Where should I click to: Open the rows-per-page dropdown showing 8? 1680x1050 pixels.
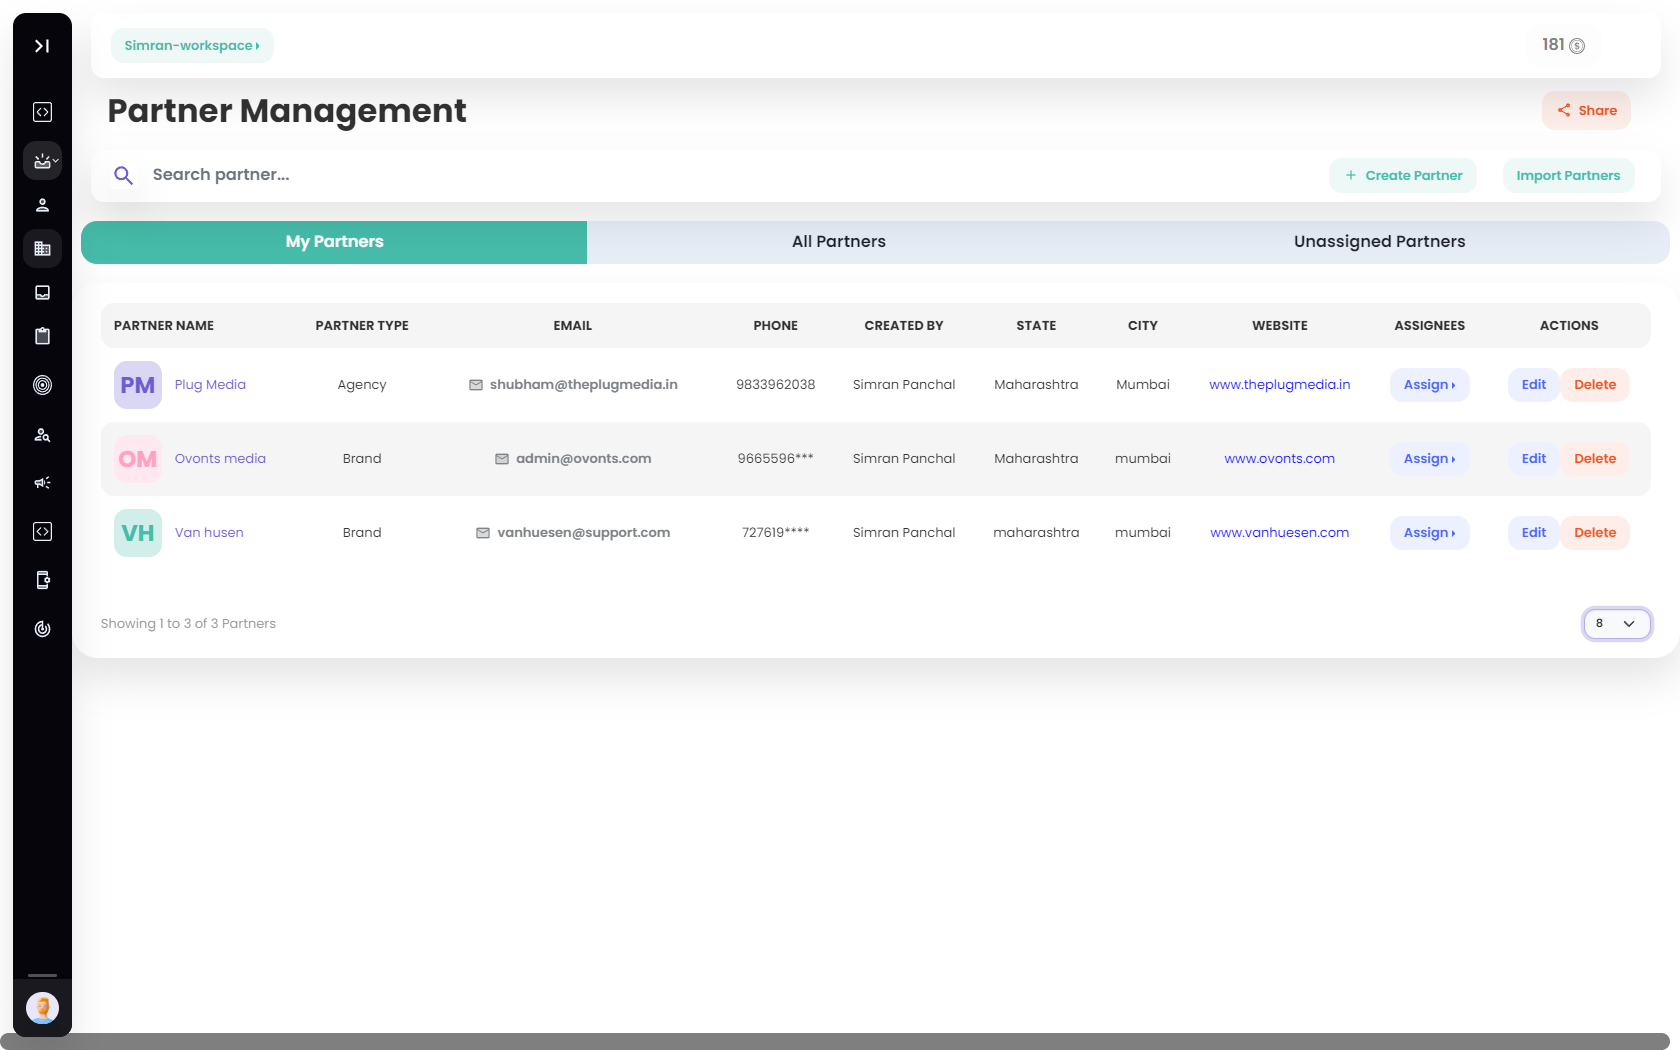(x=1616, y=624)
